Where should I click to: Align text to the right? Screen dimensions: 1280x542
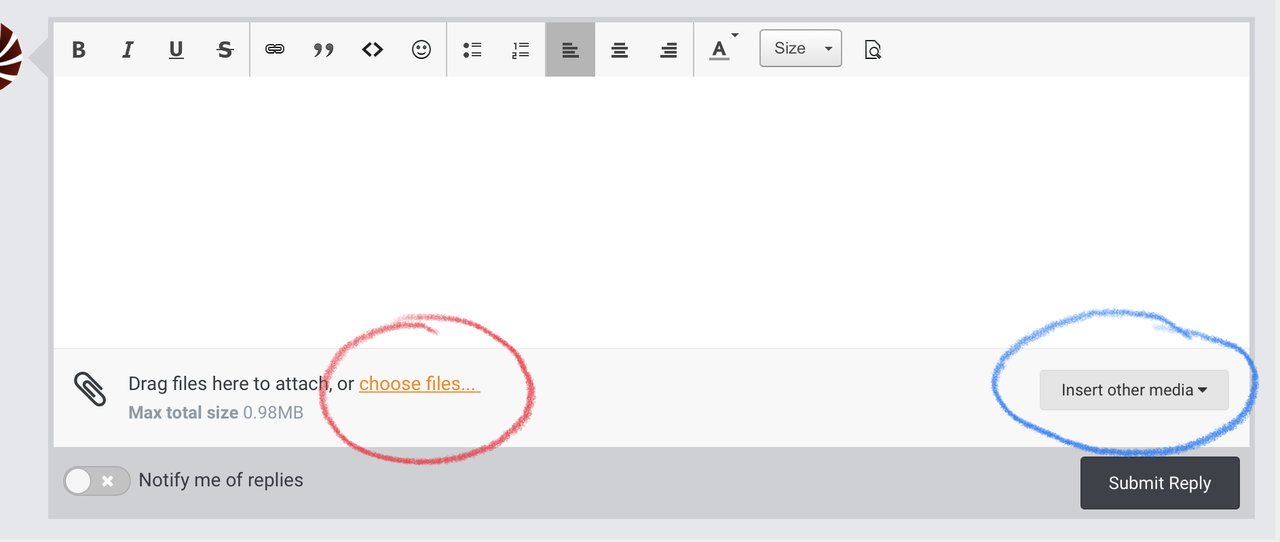pyautogui.click(x=668, y=50)
